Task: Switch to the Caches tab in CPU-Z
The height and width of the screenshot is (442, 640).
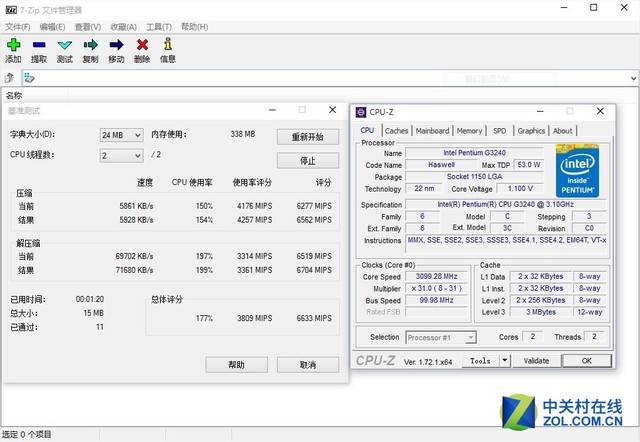Action: 396,131
